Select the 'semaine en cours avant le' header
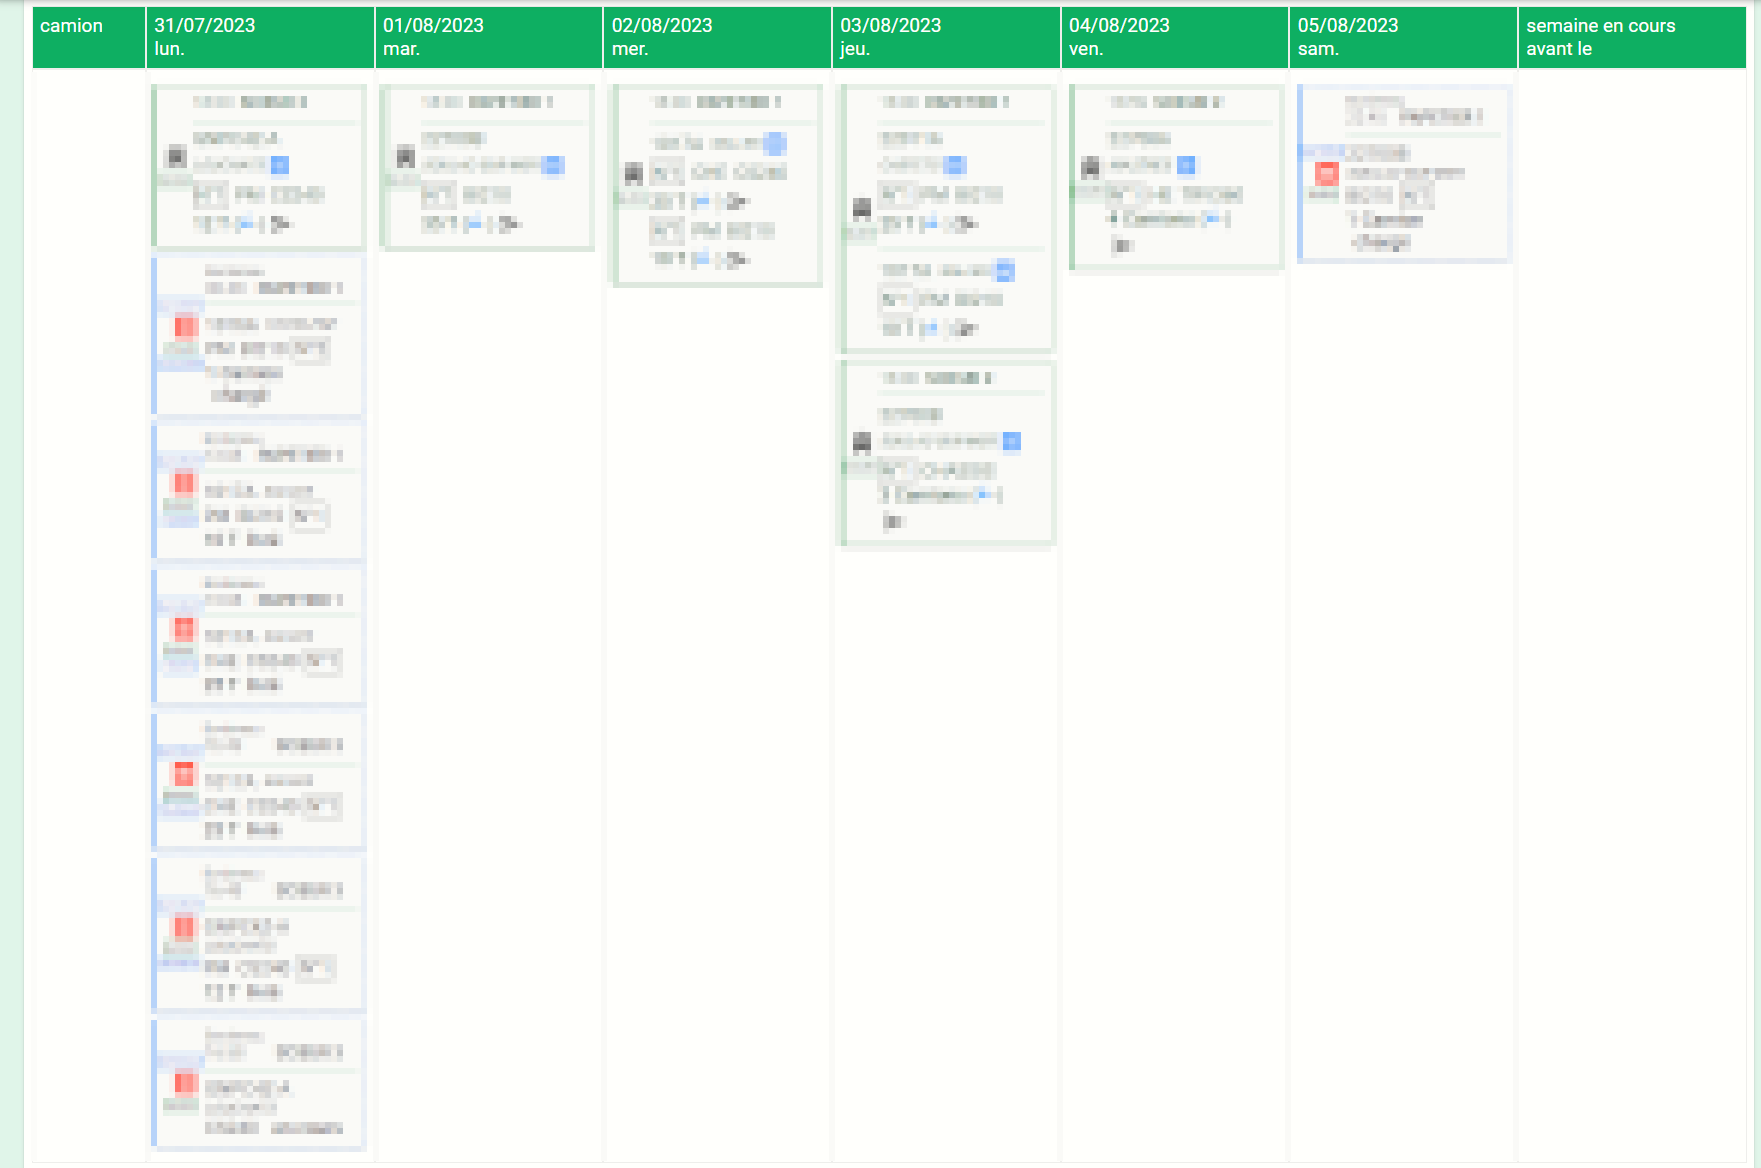 pyautogui.click(x=1632, y=38)
